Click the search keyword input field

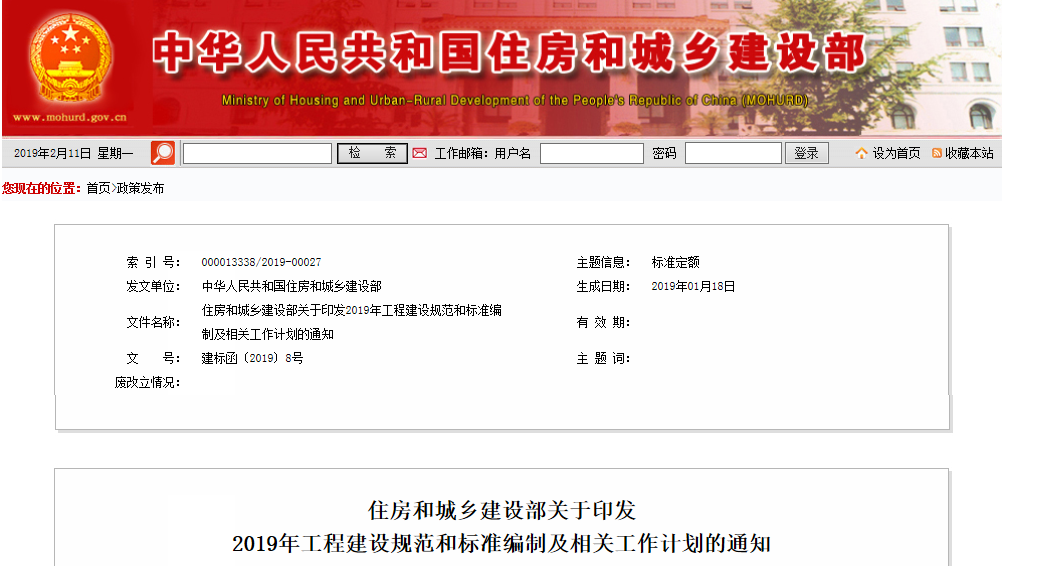(x=257, y=153)
